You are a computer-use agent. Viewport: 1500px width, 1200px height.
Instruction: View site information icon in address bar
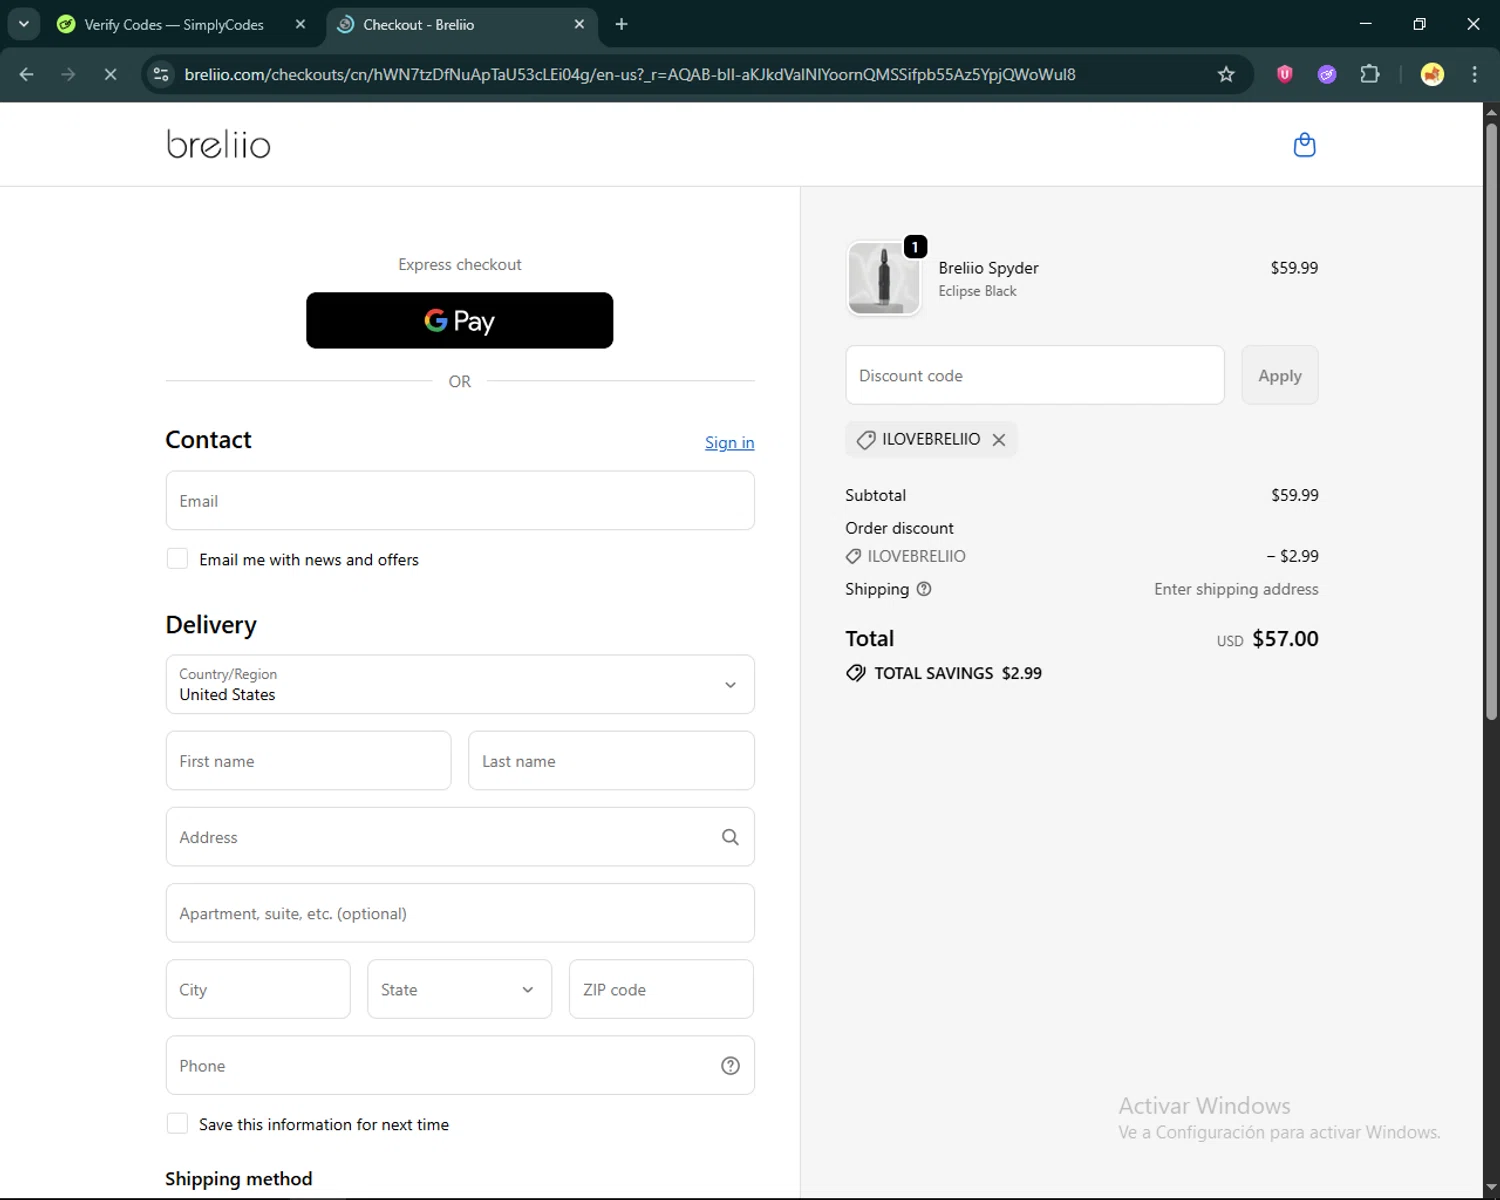[161, 74]
